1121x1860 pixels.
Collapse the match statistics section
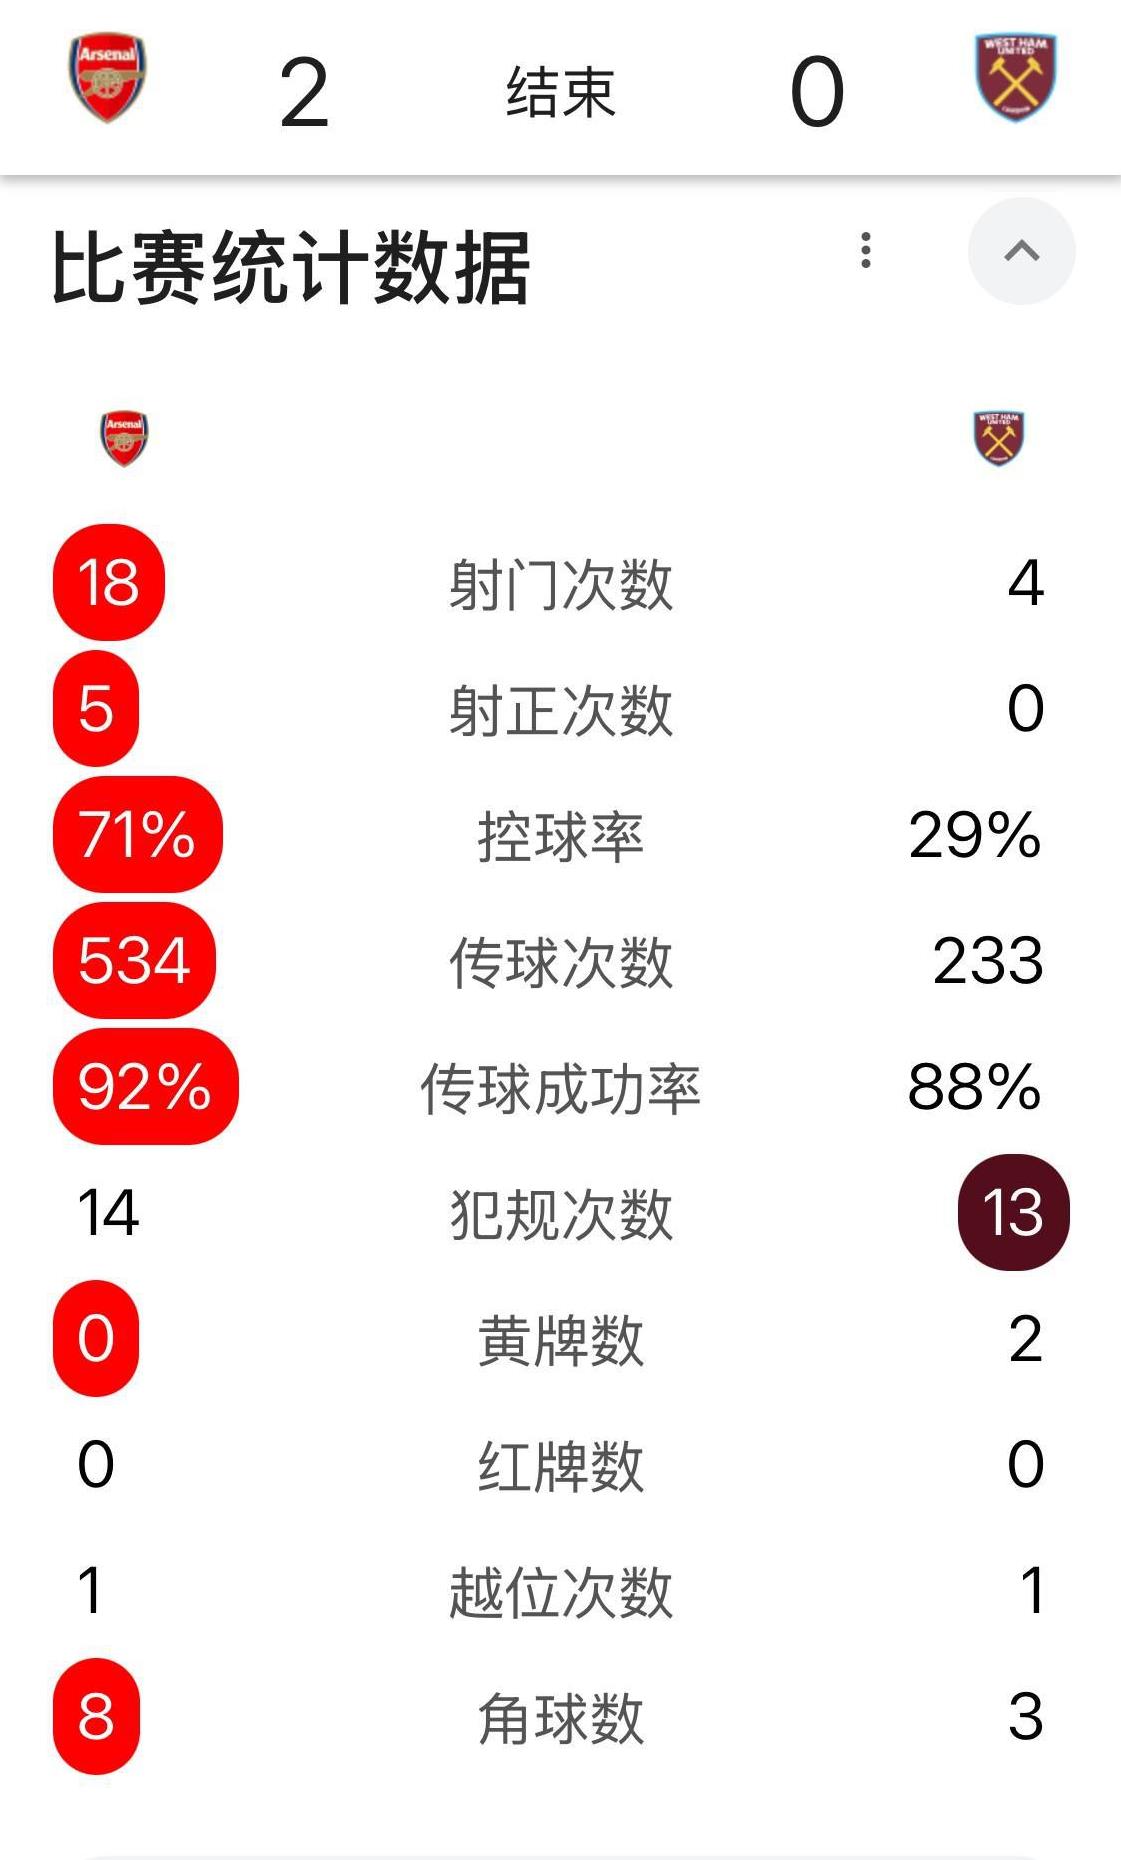1021,251
